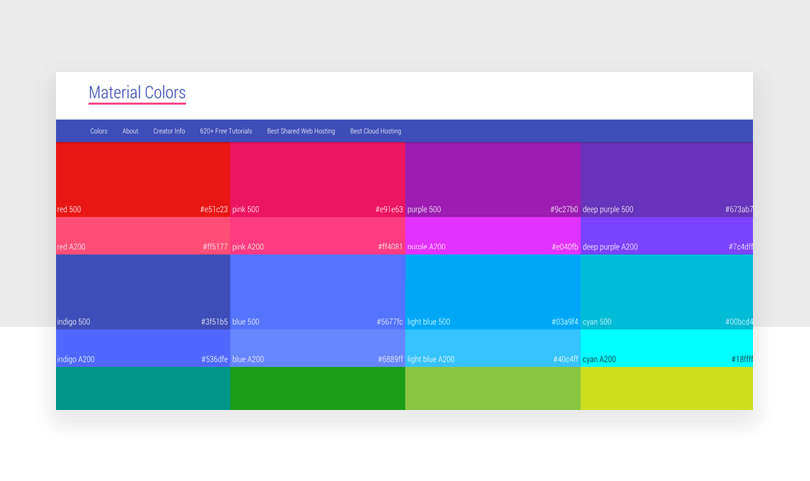The image size is (810, 481).
Task: Select the deep purple 500 swatch
Action: pyautogui.click(x=666, y=180)
